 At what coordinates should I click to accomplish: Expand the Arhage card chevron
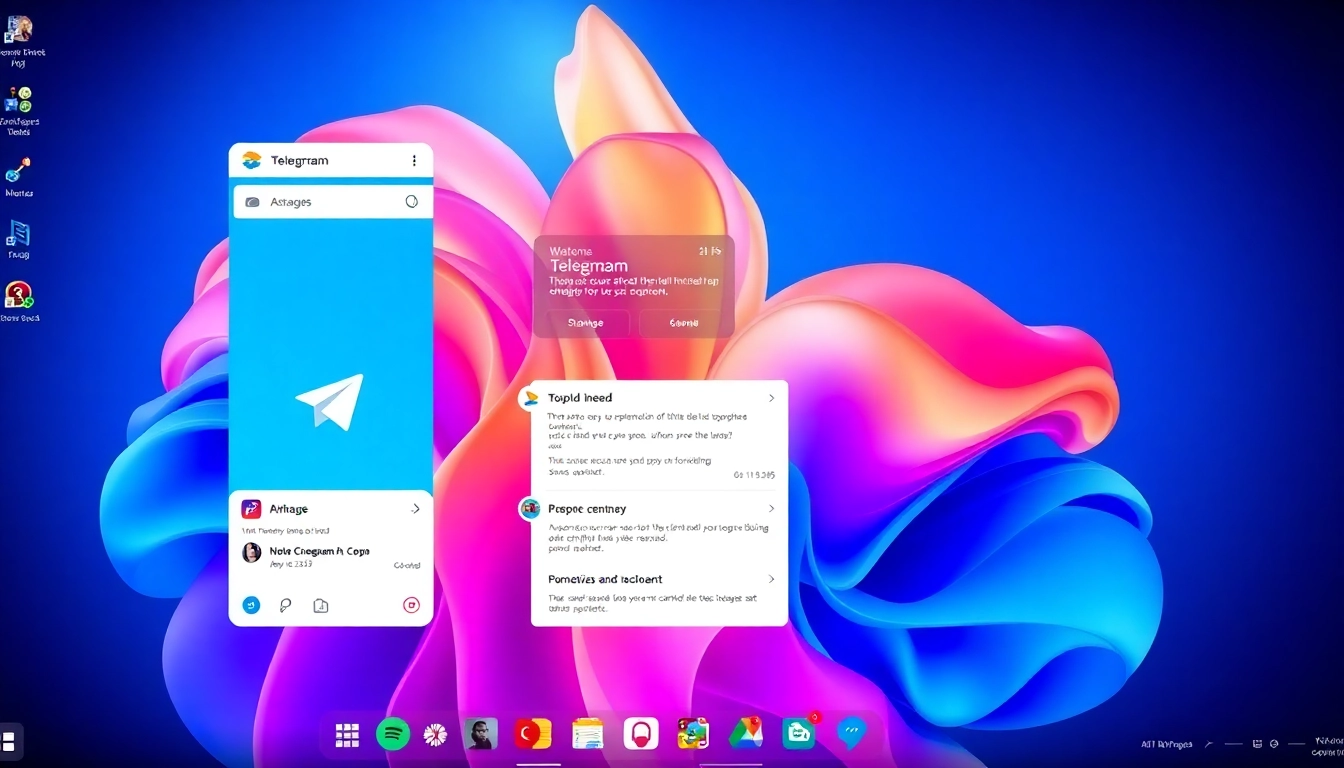pyautogui.click(x=415, y=509)
